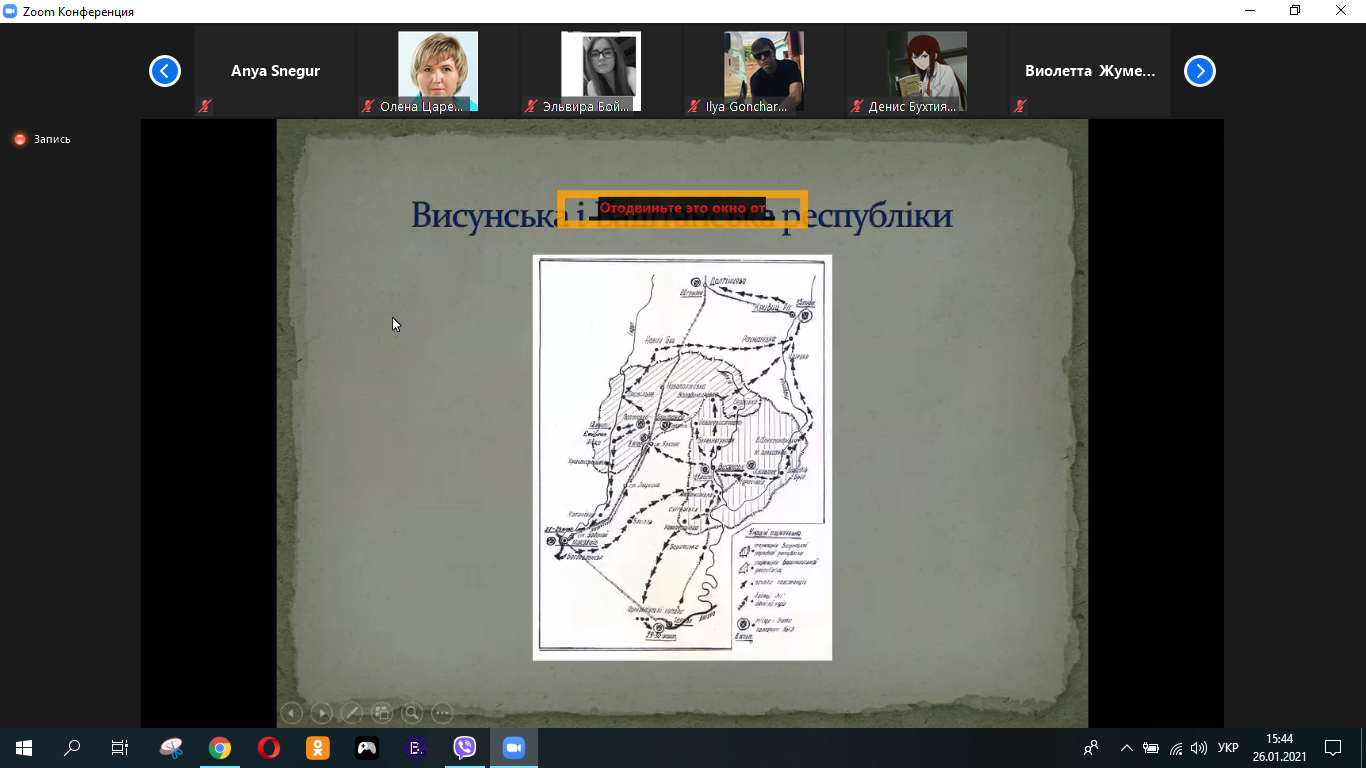Open the slideshow see-all-slides icon

[381, 713]
